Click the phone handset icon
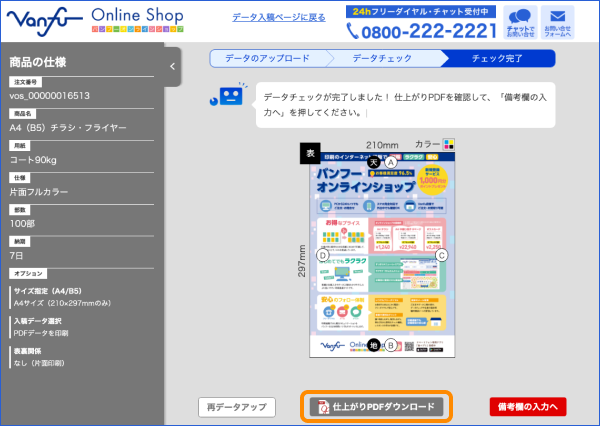The width and height of the screenshot is (600, 426). (352, 31)
